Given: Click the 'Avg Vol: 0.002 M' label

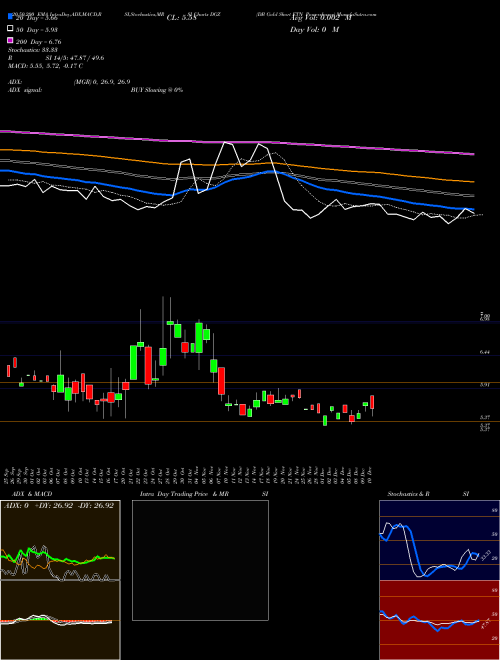Looking at the screenshot, I should point(320,18).
